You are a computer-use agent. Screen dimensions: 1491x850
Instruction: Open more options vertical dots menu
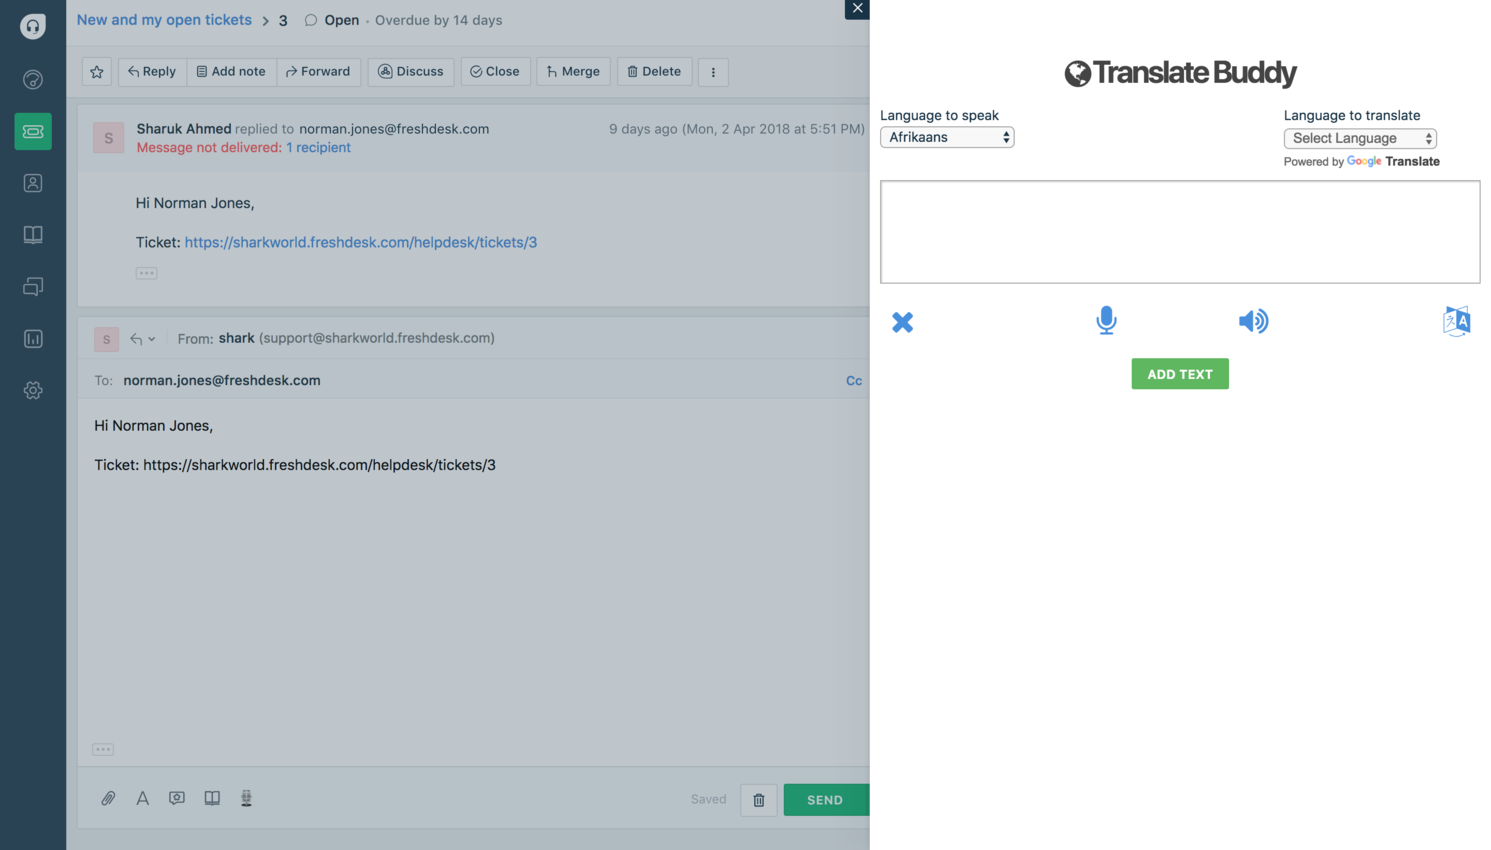coord(713,72)
